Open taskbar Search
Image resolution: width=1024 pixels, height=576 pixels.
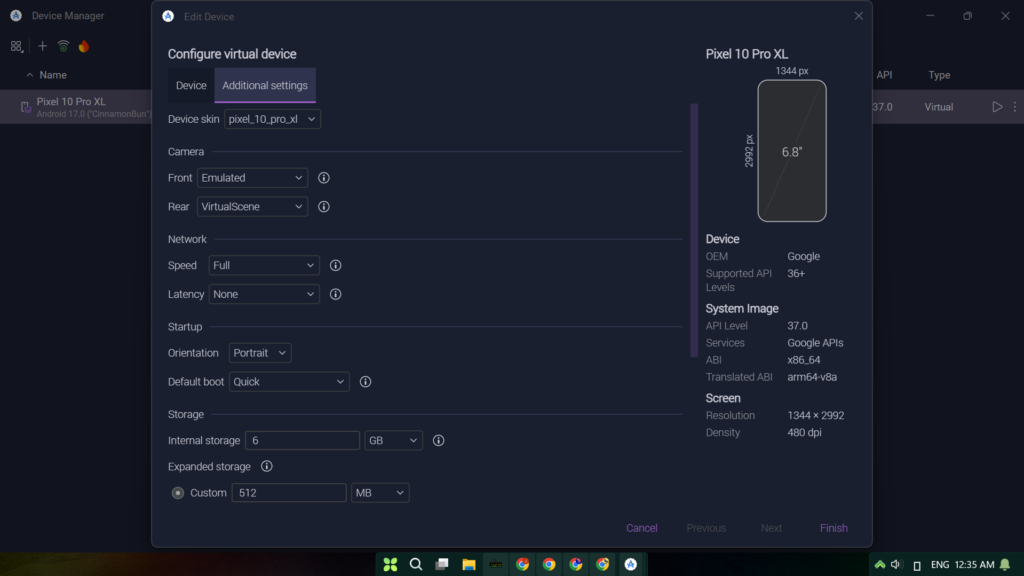click(x=415, y=564)
